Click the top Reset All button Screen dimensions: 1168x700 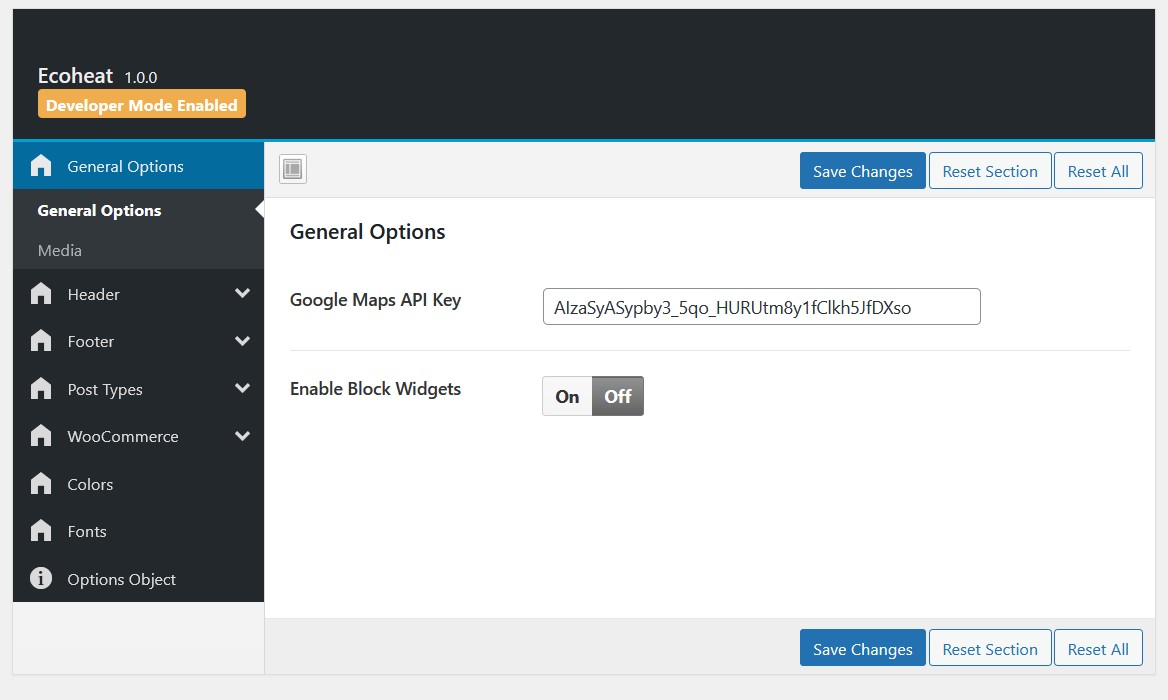tap(1098, 171)
